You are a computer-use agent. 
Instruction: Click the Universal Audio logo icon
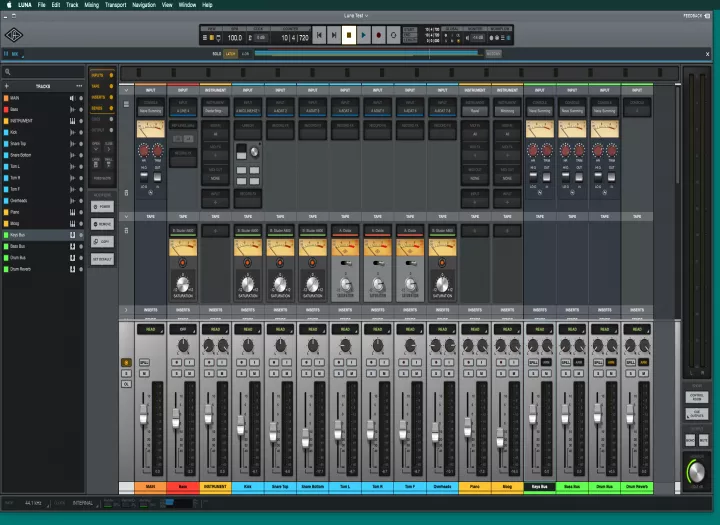14,35
